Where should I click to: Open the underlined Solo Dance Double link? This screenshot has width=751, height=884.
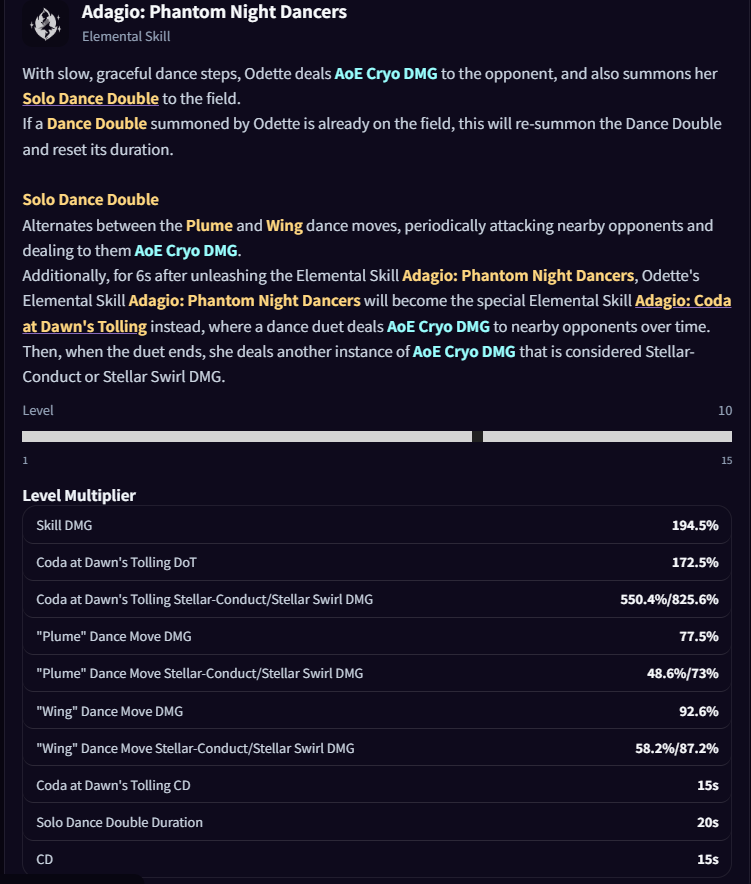click(90, 98)
